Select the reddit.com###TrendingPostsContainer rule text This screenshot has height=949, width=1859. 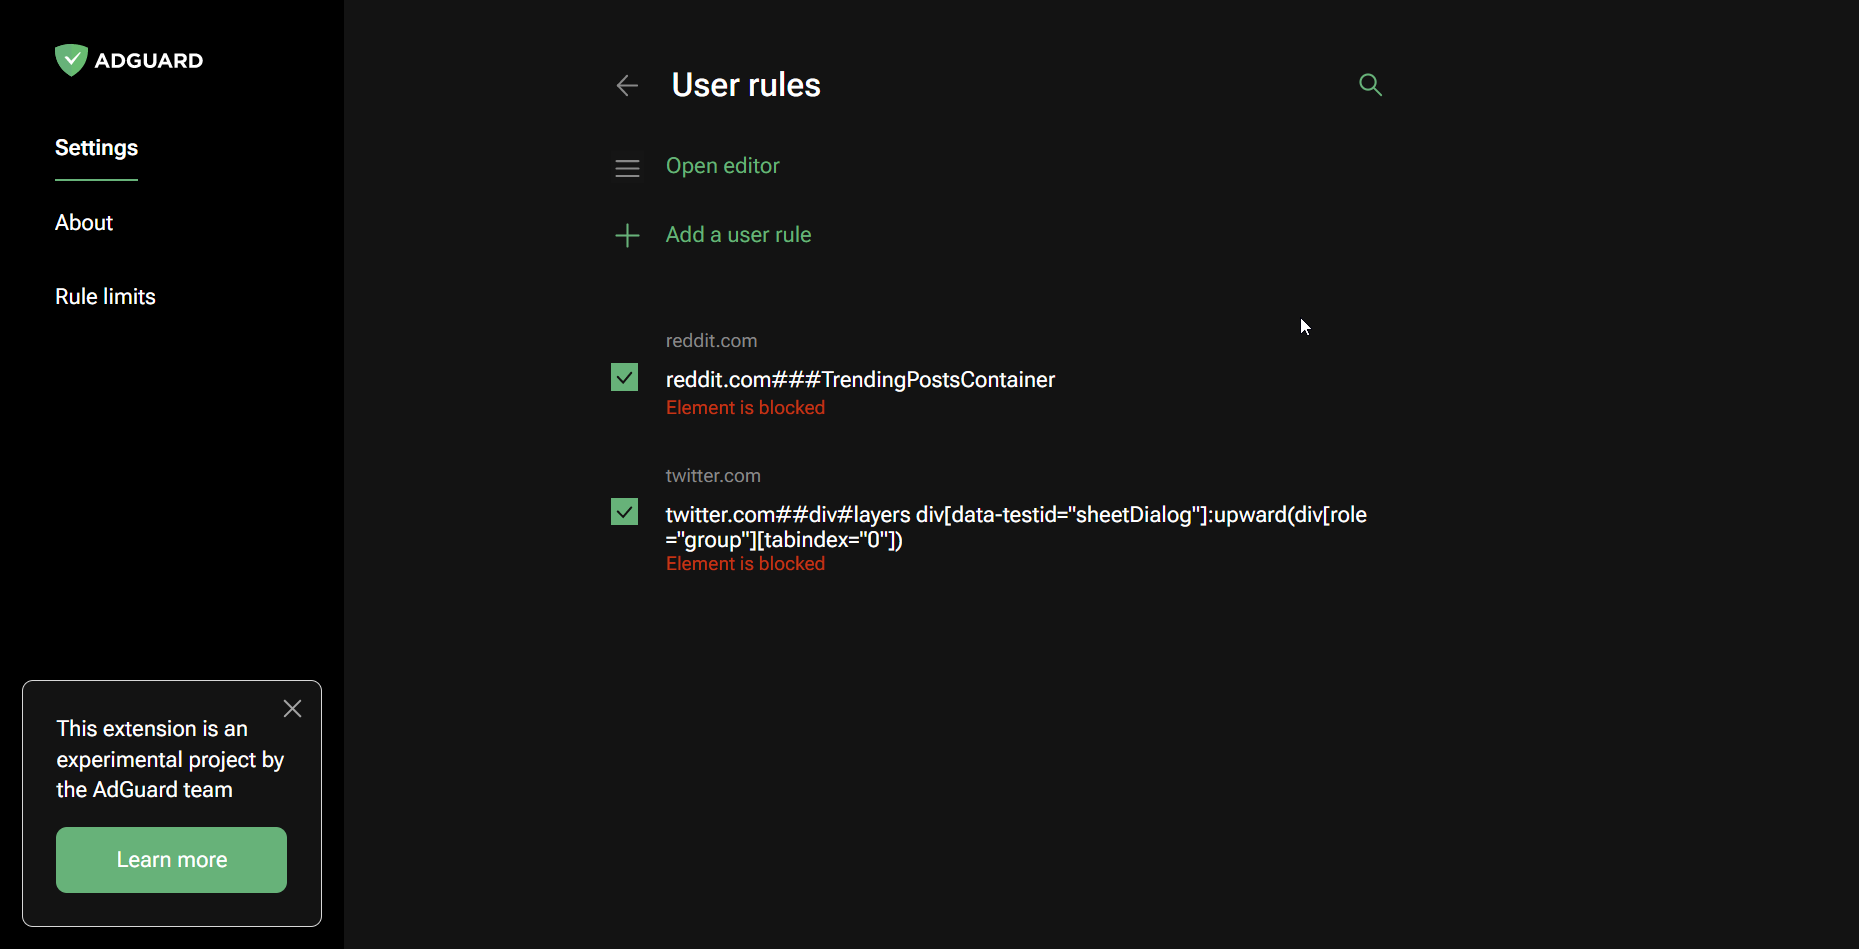click(x=860, y=380)
